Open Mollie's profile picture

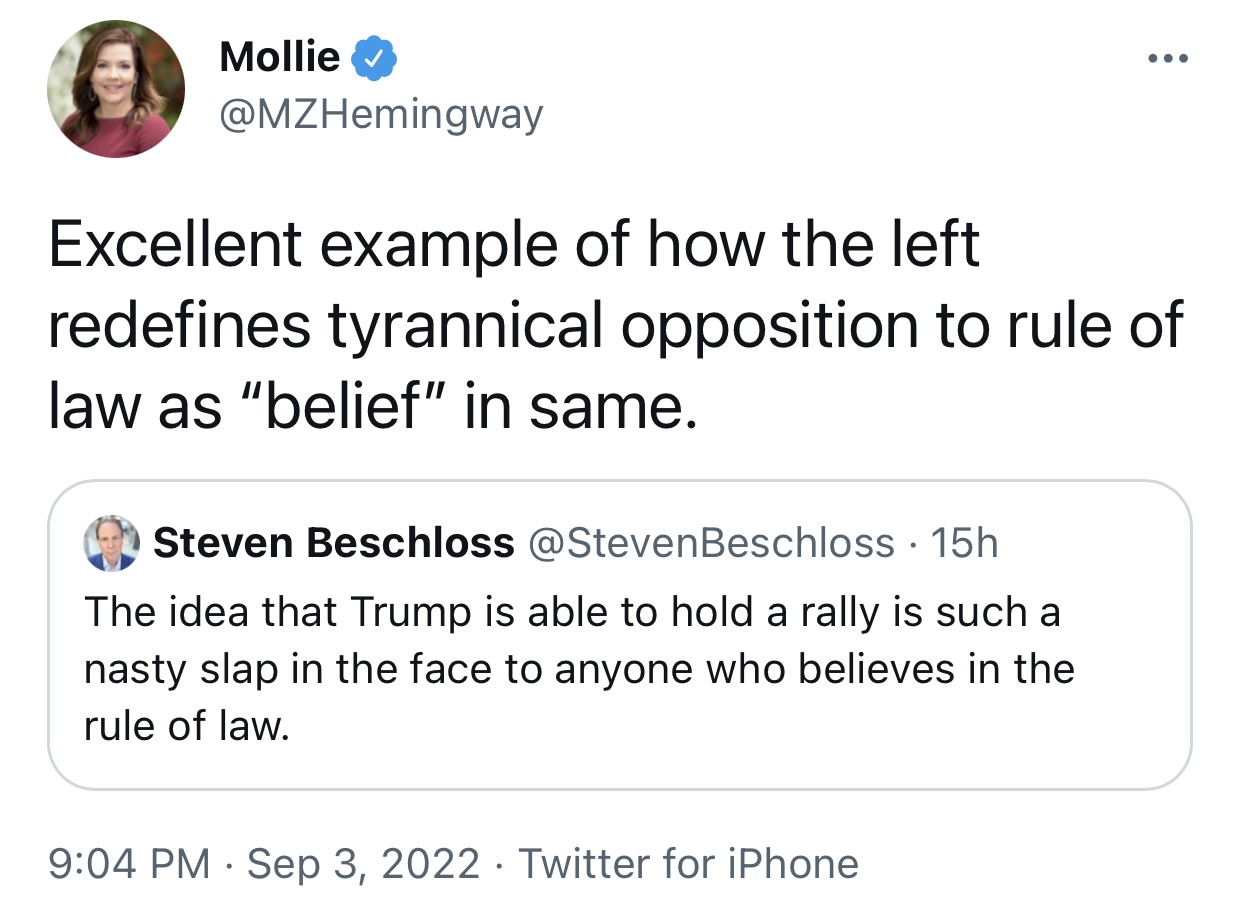click(116, 88)
